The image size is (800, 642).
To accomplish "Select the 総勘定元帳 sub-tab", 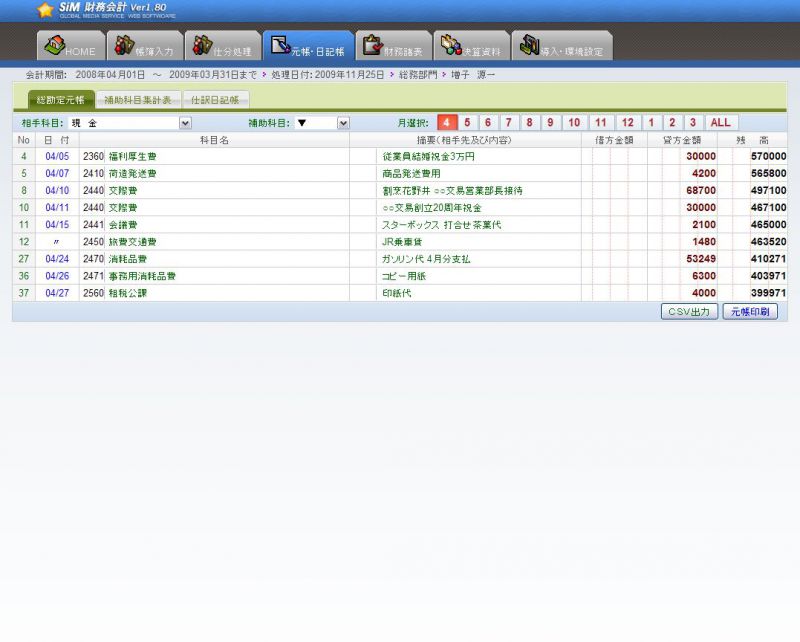I will point(60,100).
